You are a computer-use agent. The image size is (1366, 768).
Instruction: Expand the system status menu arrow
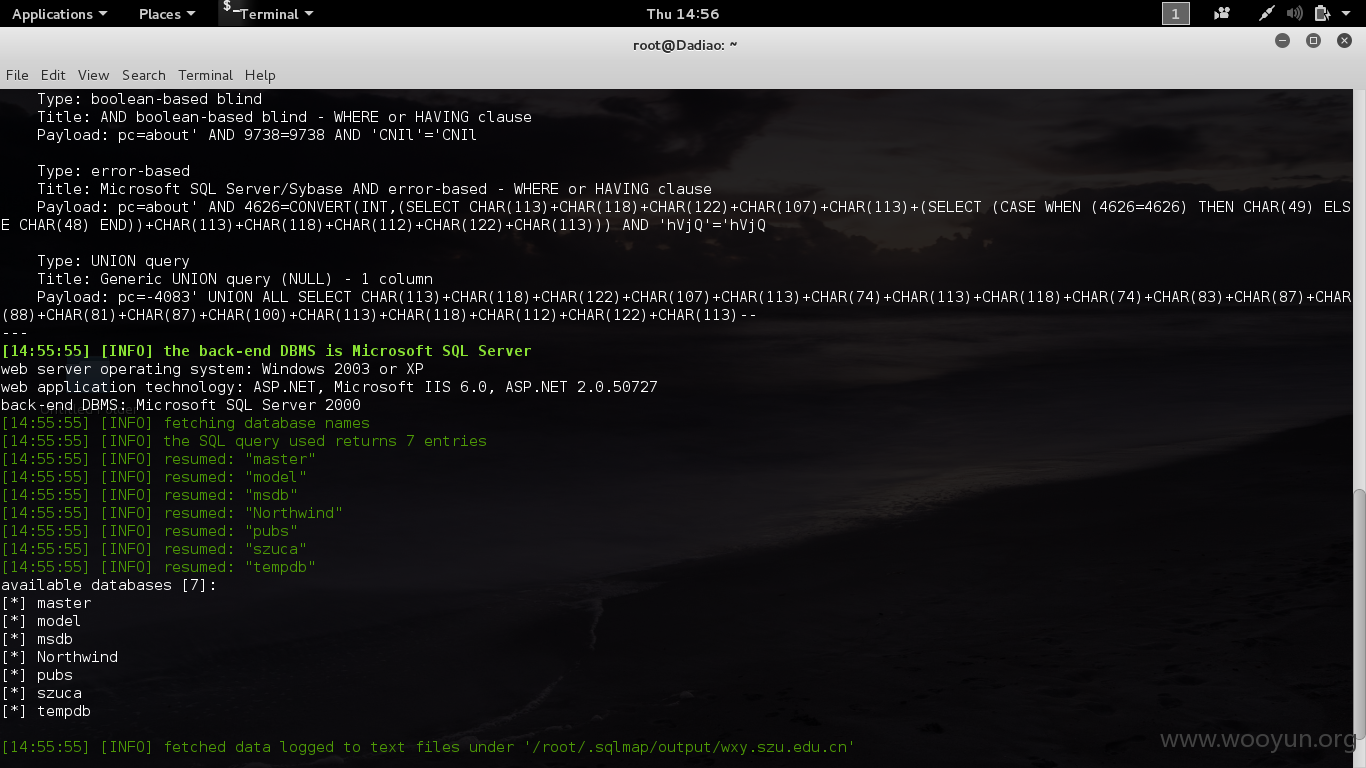1345,14
